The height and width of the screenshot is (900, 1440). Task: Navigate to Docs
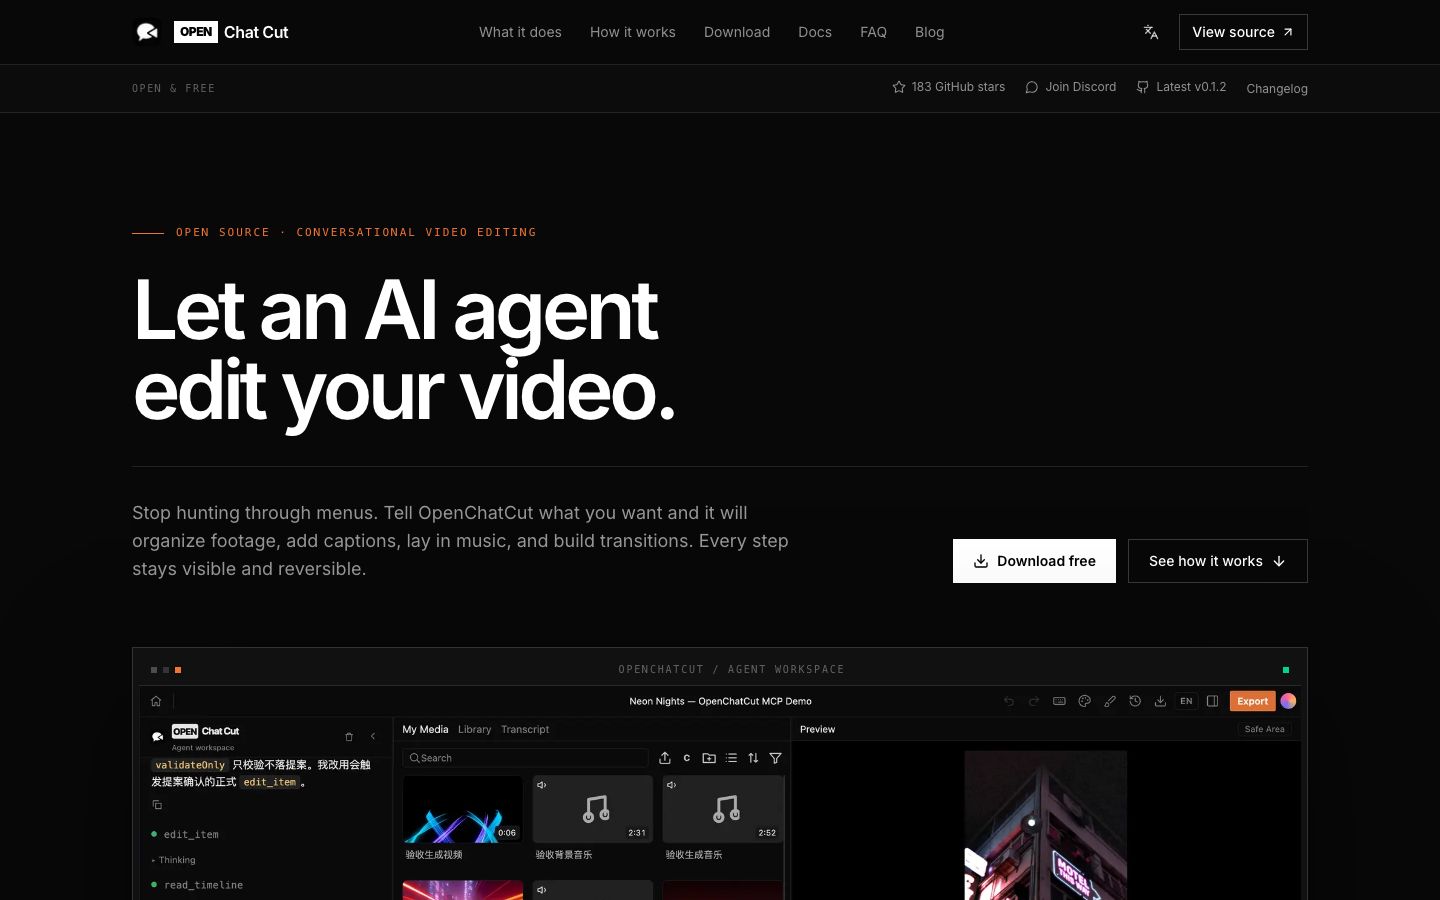pyautogui.click(x=815, y=32)
